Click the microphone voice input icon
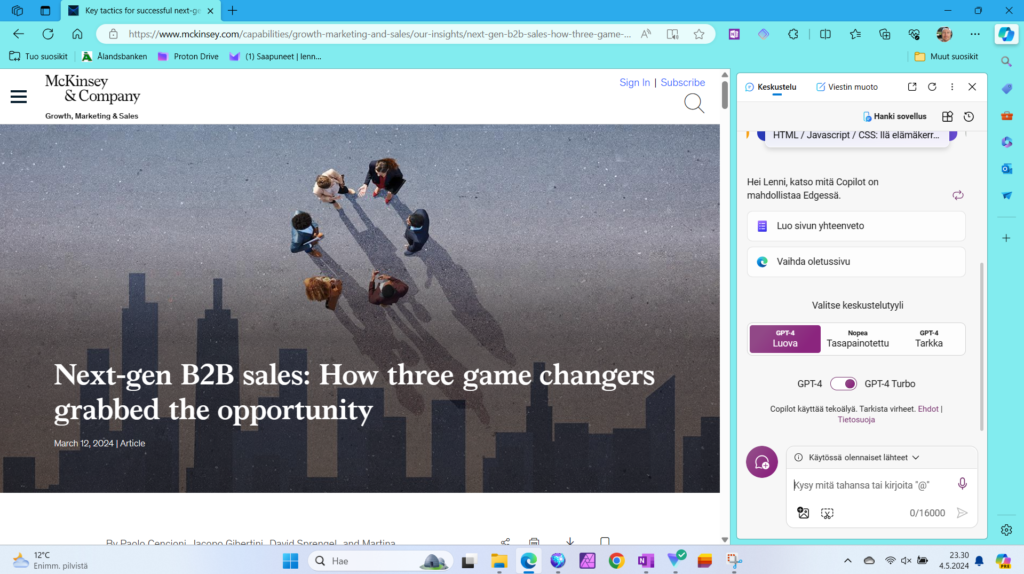 click(962, 484)
